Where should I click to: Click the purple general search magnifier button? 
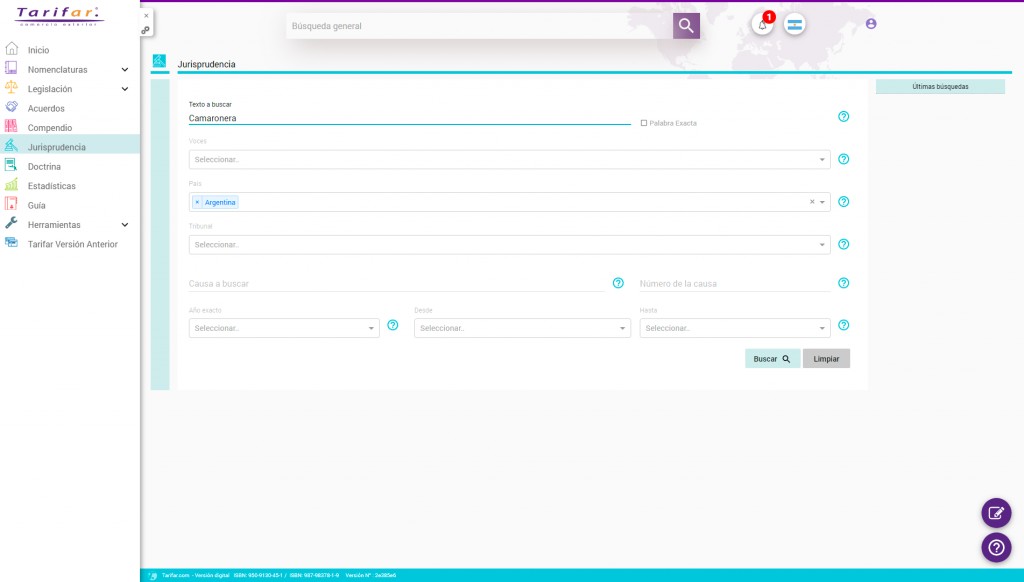(686, 25)
